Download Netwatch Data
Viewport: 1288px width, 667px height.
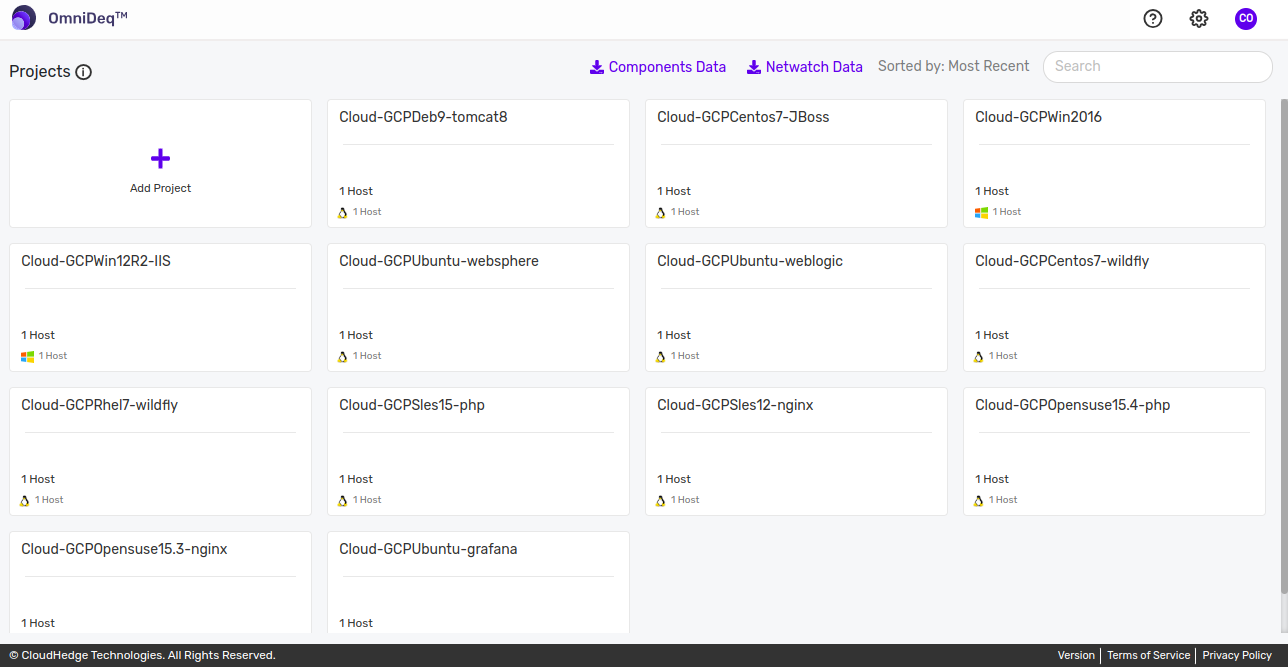[x=805, y=67]
